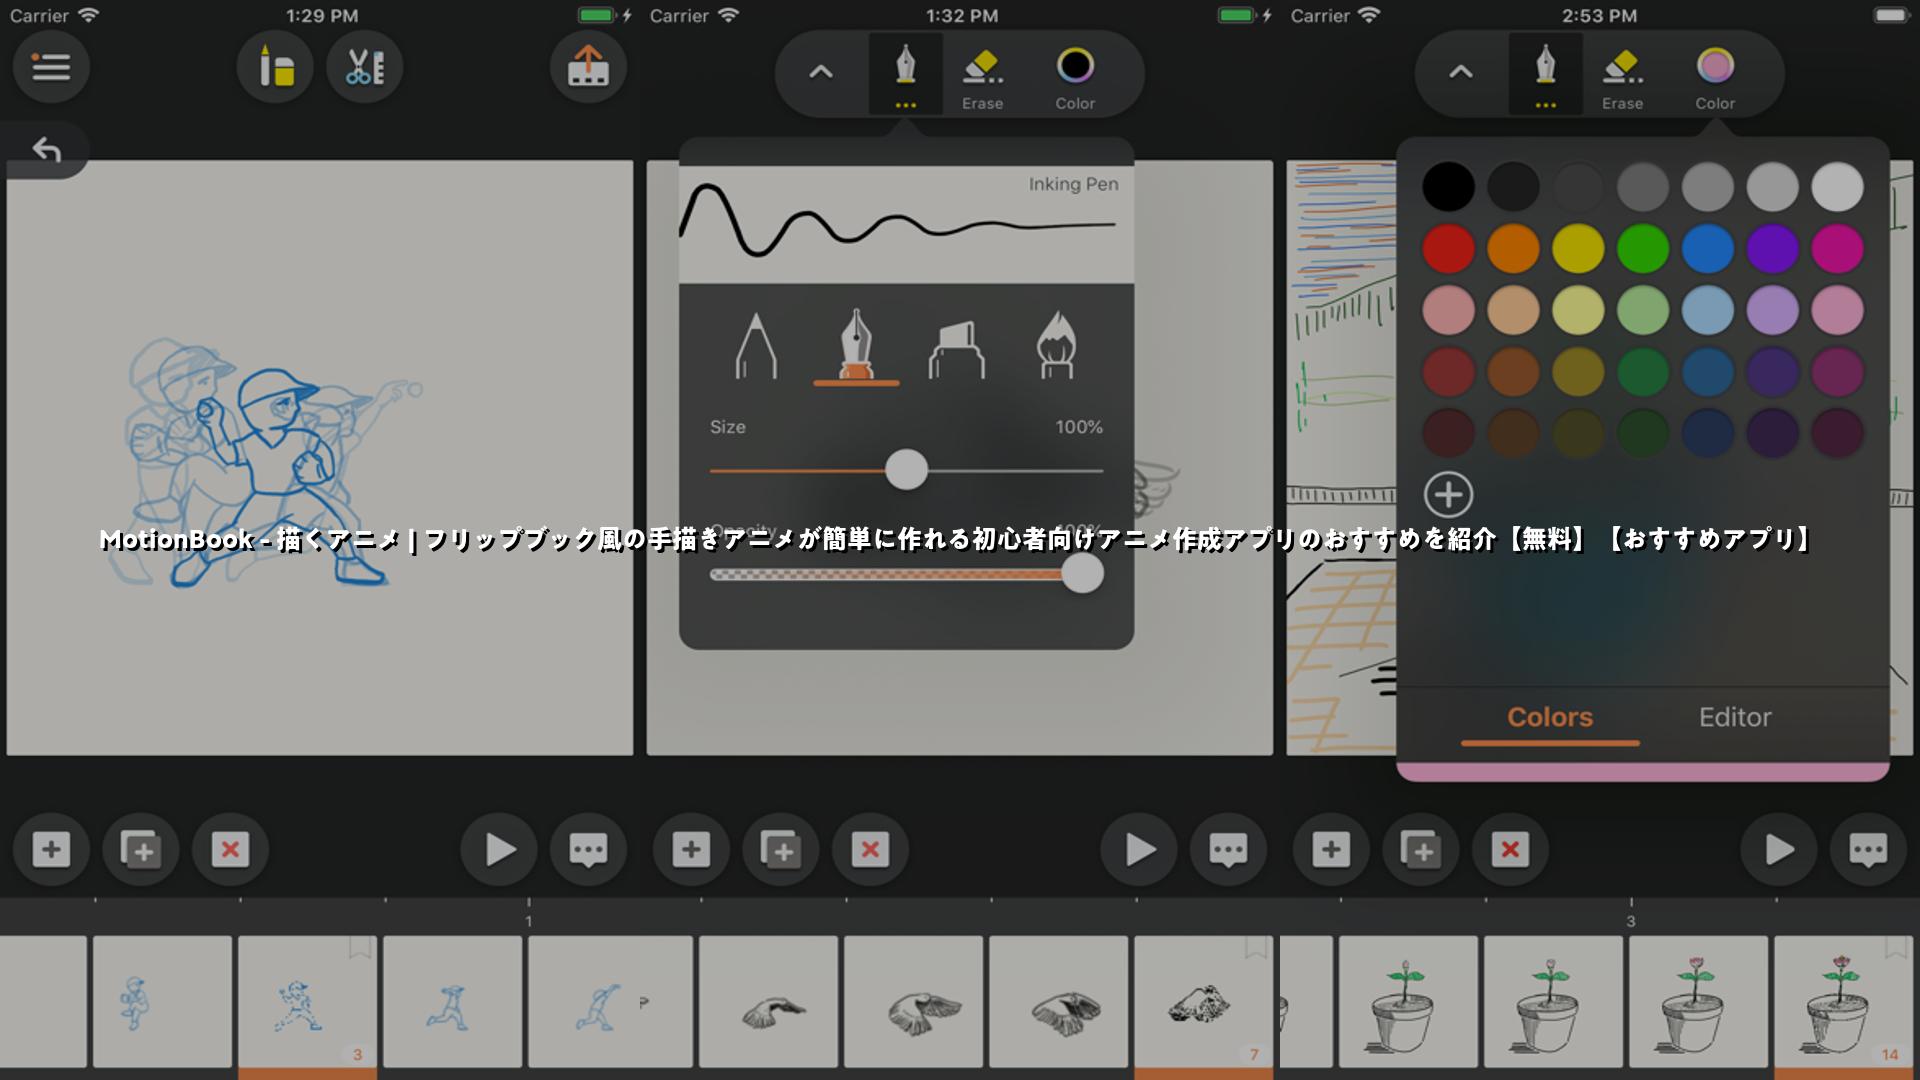
Task: Switch to the Colors tab
Action: [1549, 717]
